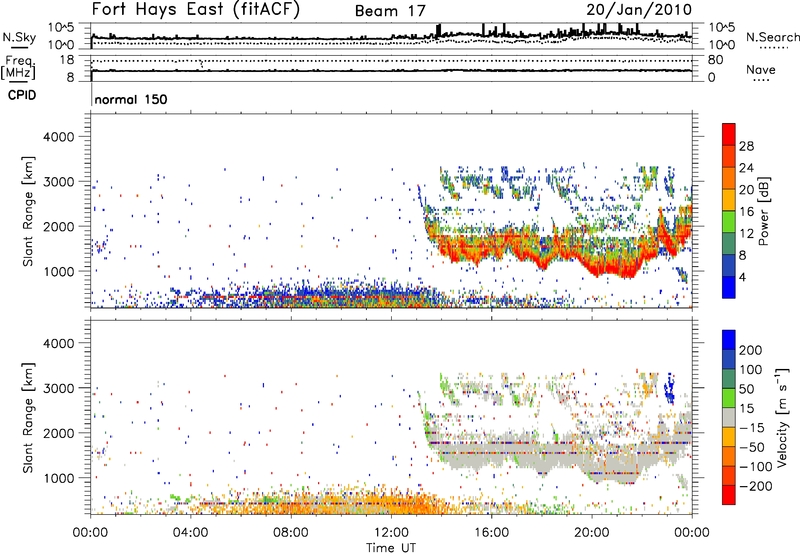Click '1000' tick on the power panel

click(x=58, y=271)
